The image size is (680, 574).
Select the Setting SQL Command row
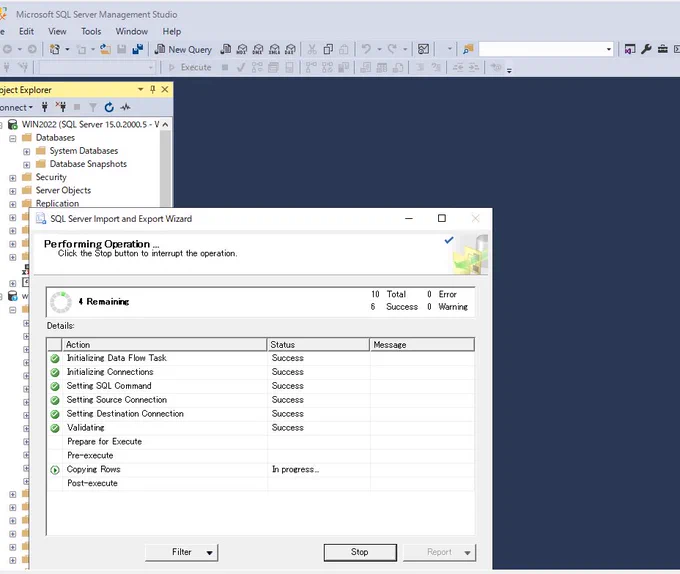(260, 386)
